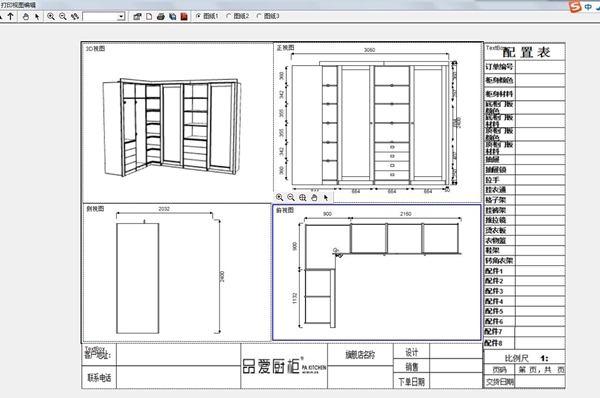The height and width of the screenshot is (398, 600).
Task: Click the blue save copy icon
Action: pos(173,16)
